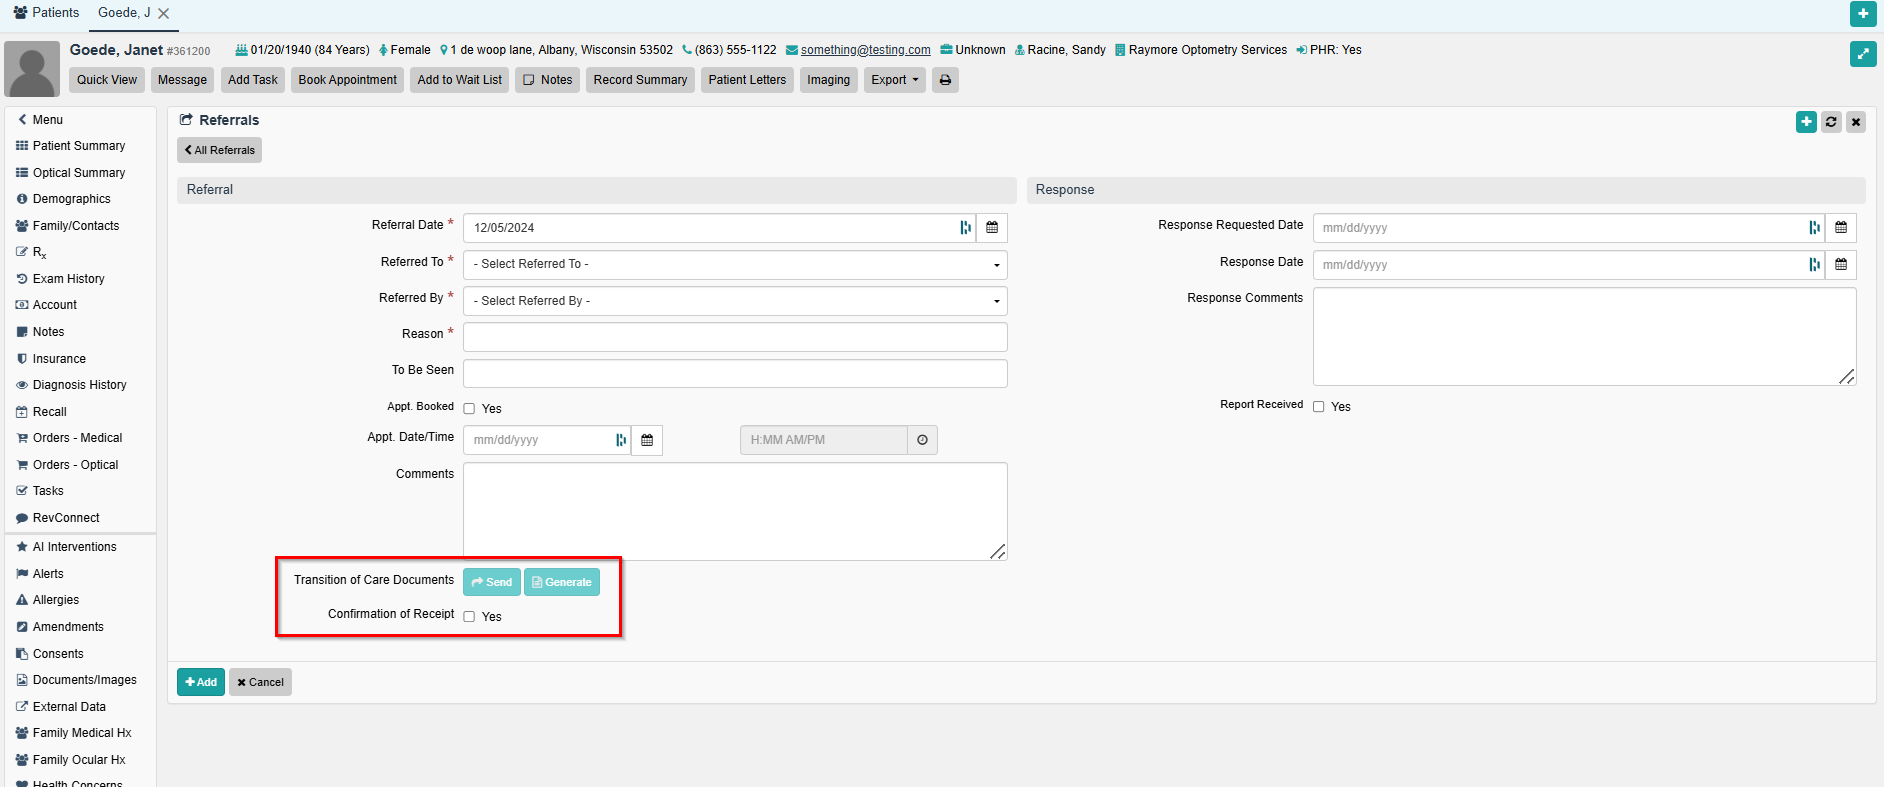Tick the Report Received Yes checkbox

1319,407
